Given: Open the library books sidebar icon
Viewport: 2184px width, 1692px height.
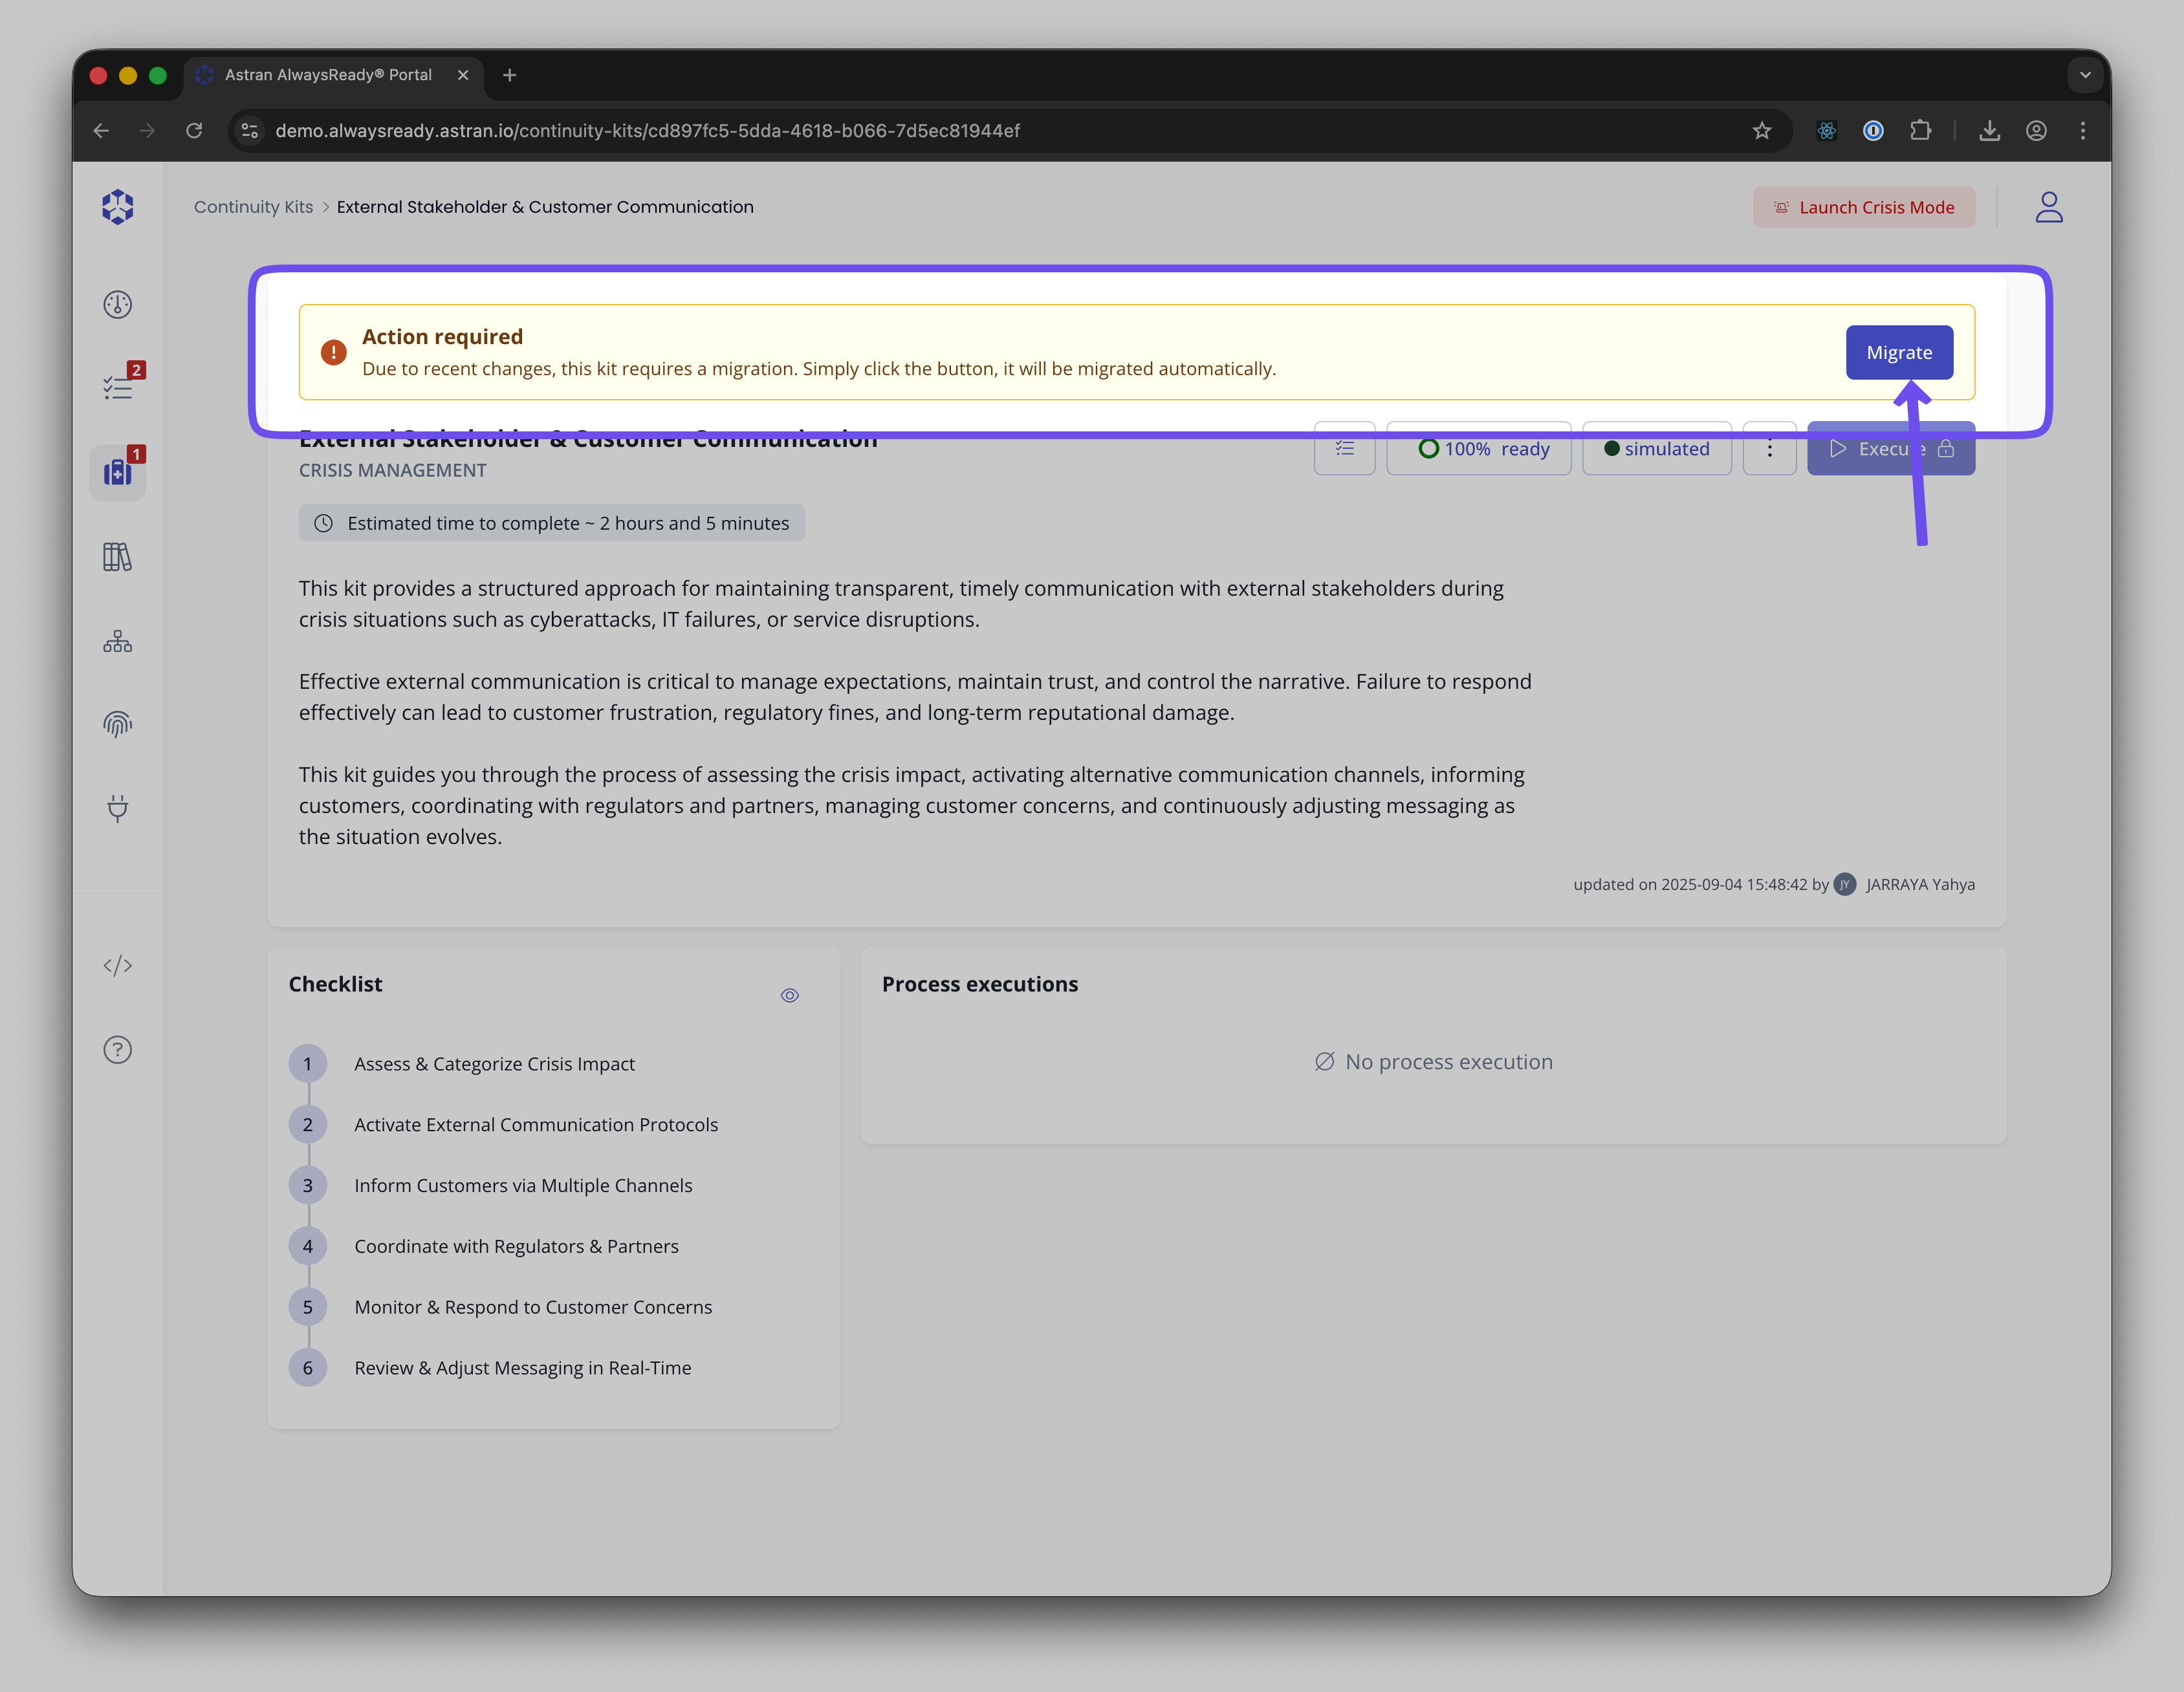Looking at the screenshot, I should click(117, 557).
